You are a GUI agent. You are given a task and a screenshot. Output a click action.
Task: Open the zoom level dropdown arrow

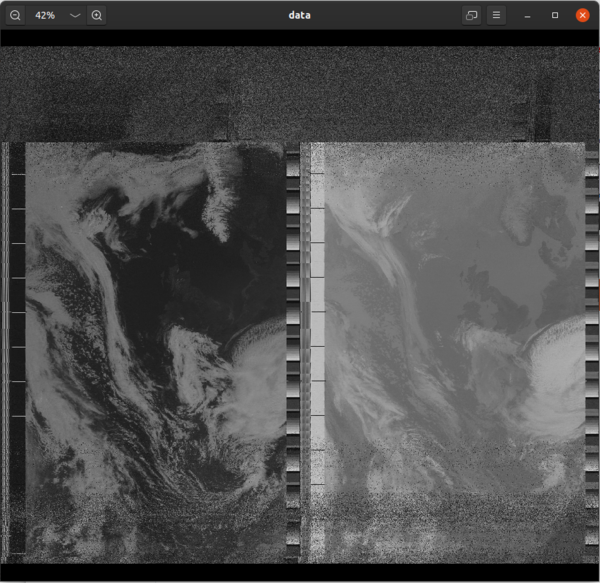pyautogui.click(x=75, y=15)
